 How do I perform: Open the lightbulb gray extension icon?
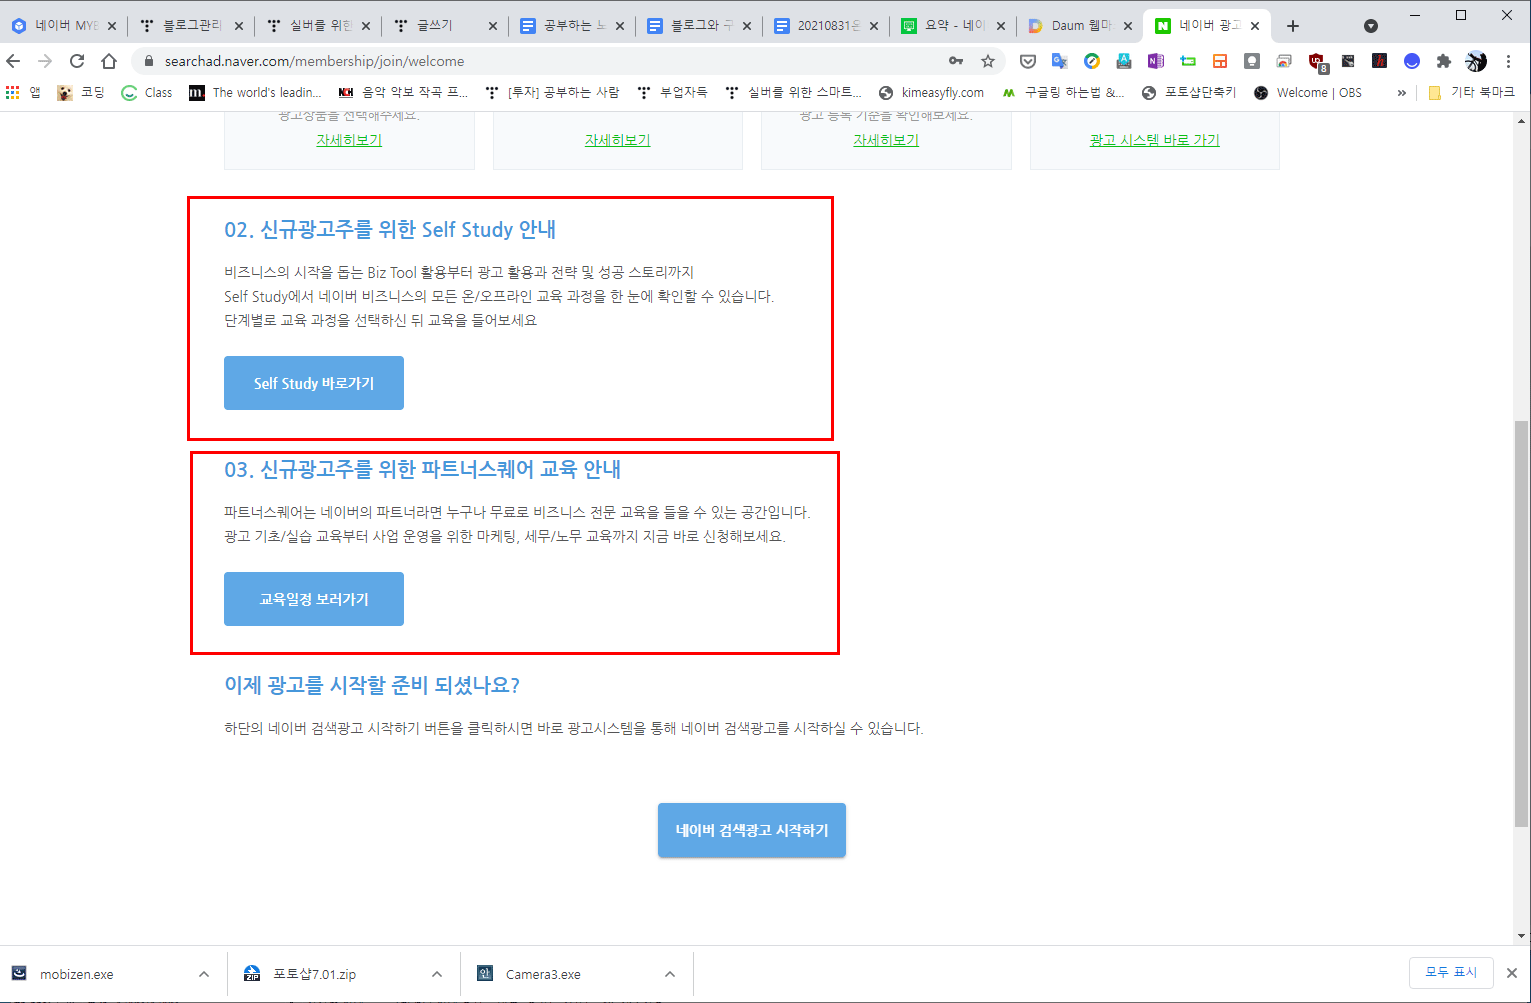[x=1252, y=61]
